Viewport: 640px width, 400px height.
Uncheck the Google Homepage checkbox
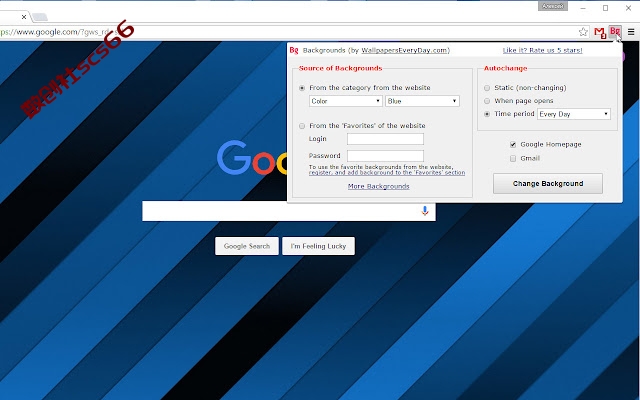[513, 144]
